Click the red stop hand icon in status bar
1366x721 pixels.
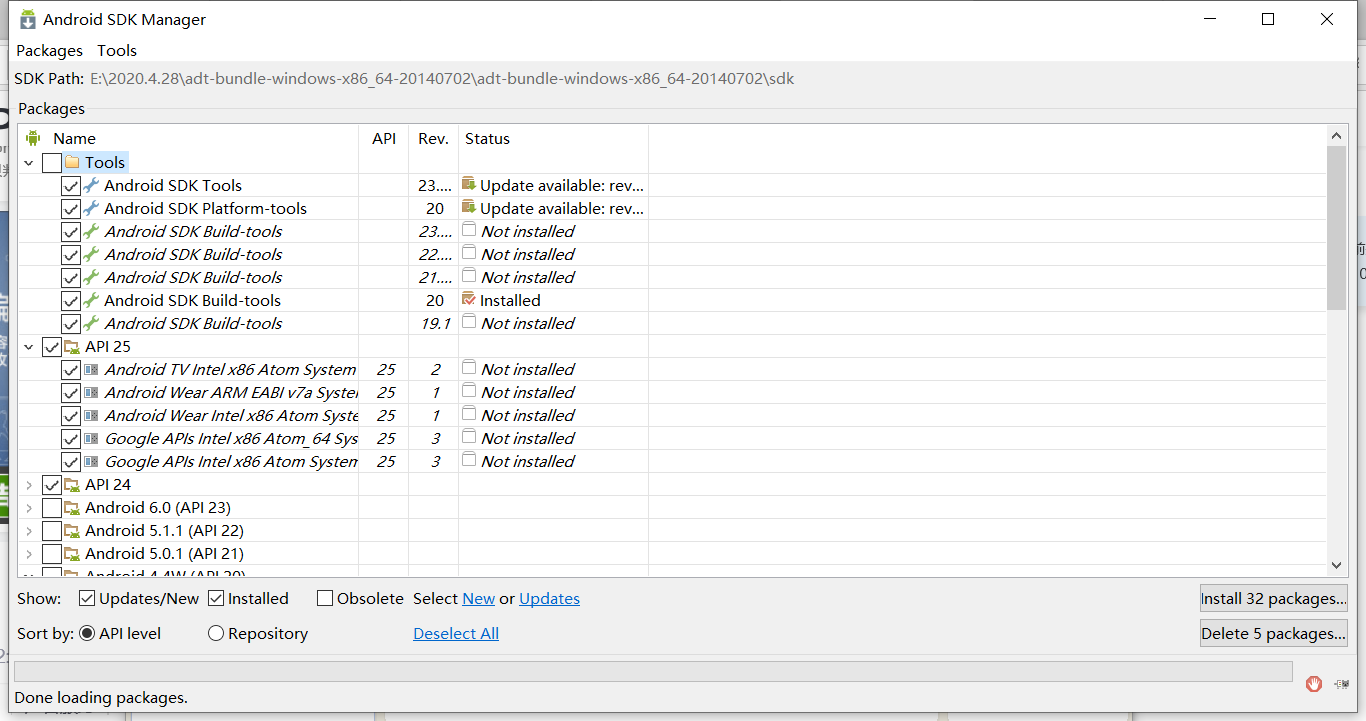[1314, 684]
